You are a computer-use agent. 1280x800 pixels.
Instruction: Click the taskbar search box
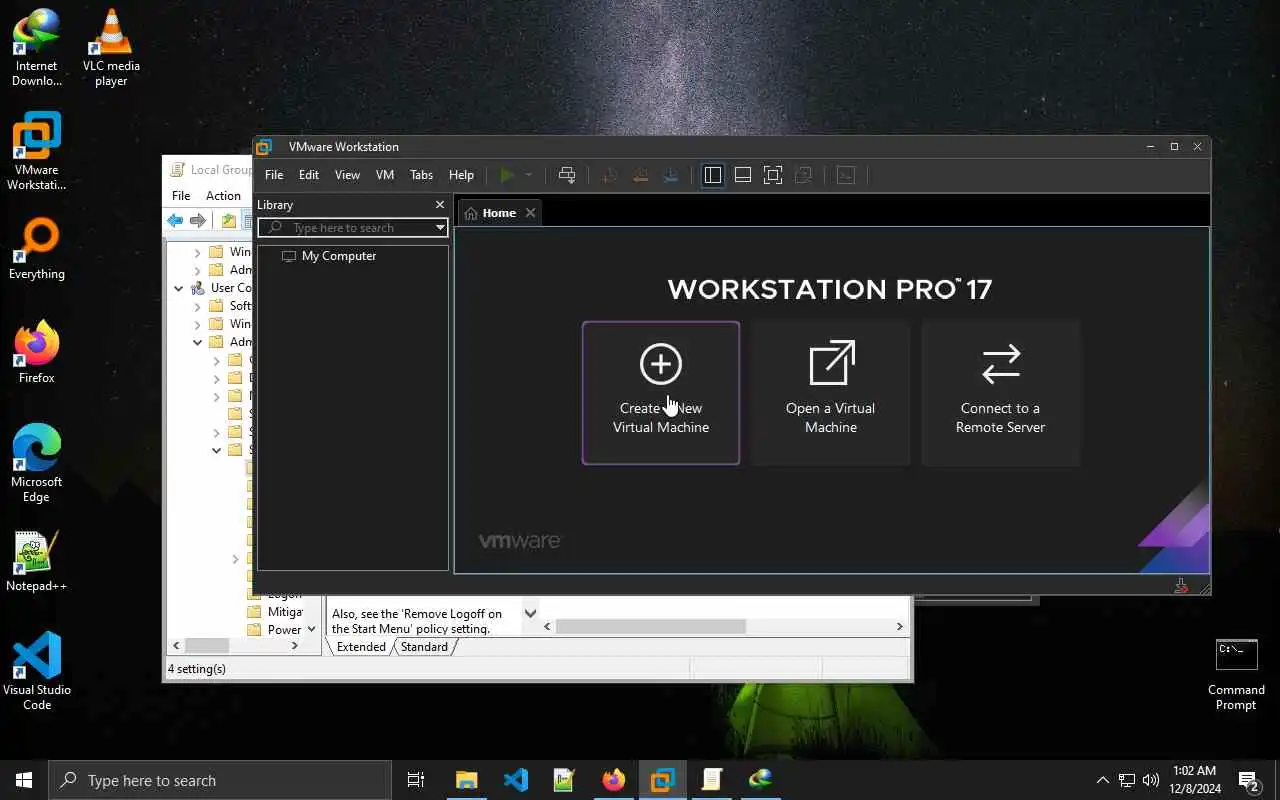click(x=220, y=780)
